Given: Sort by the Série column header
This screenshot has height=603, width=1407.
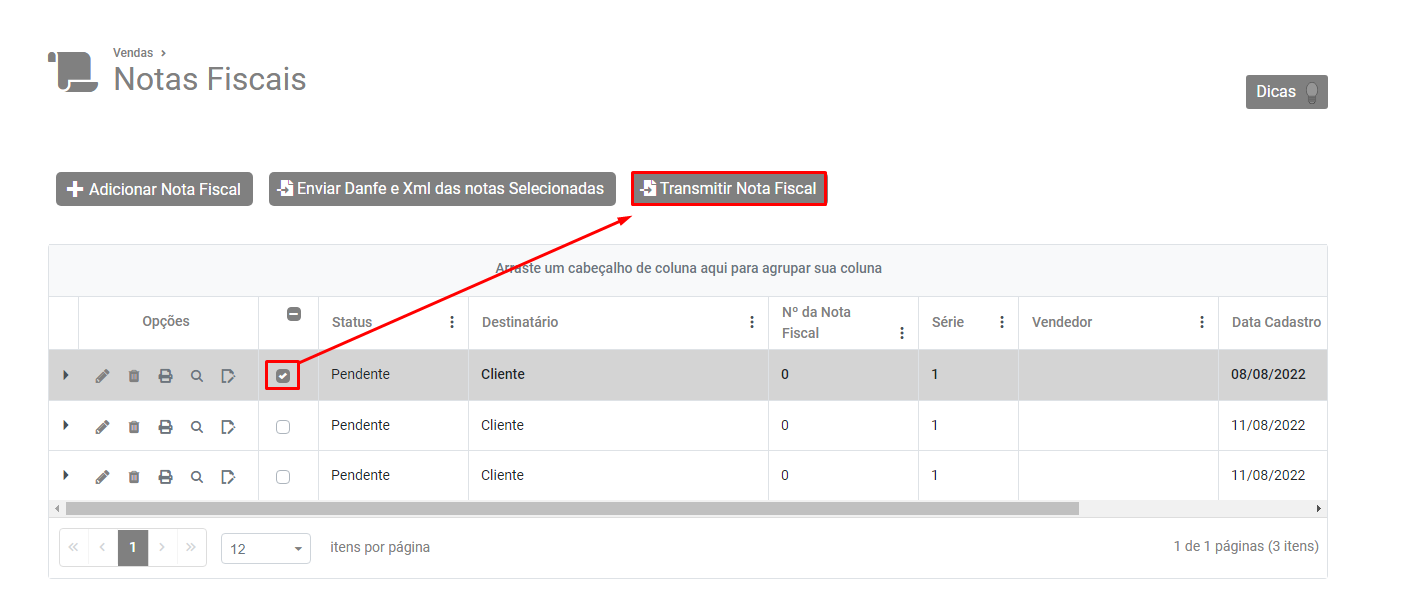Looking at the screenshot, I should (x=948, y=322).
